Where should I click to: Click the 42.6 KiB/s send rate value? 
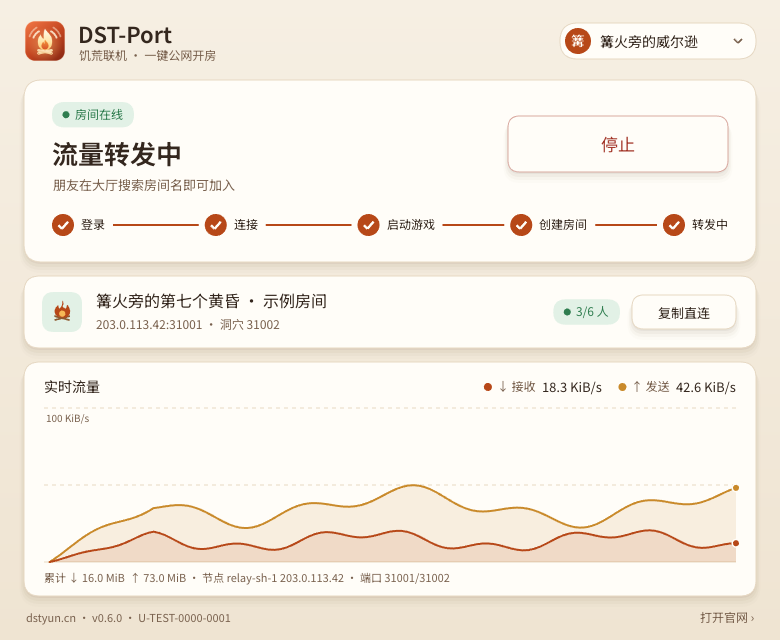[x=705, y=387]
